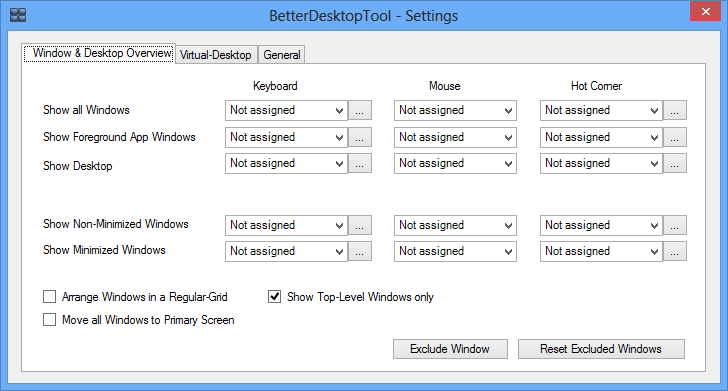The image size is (728, 391).
Task: Open Hot Corner dropdown for Show Non-Minimized Windows
Action: coord(601,225)
